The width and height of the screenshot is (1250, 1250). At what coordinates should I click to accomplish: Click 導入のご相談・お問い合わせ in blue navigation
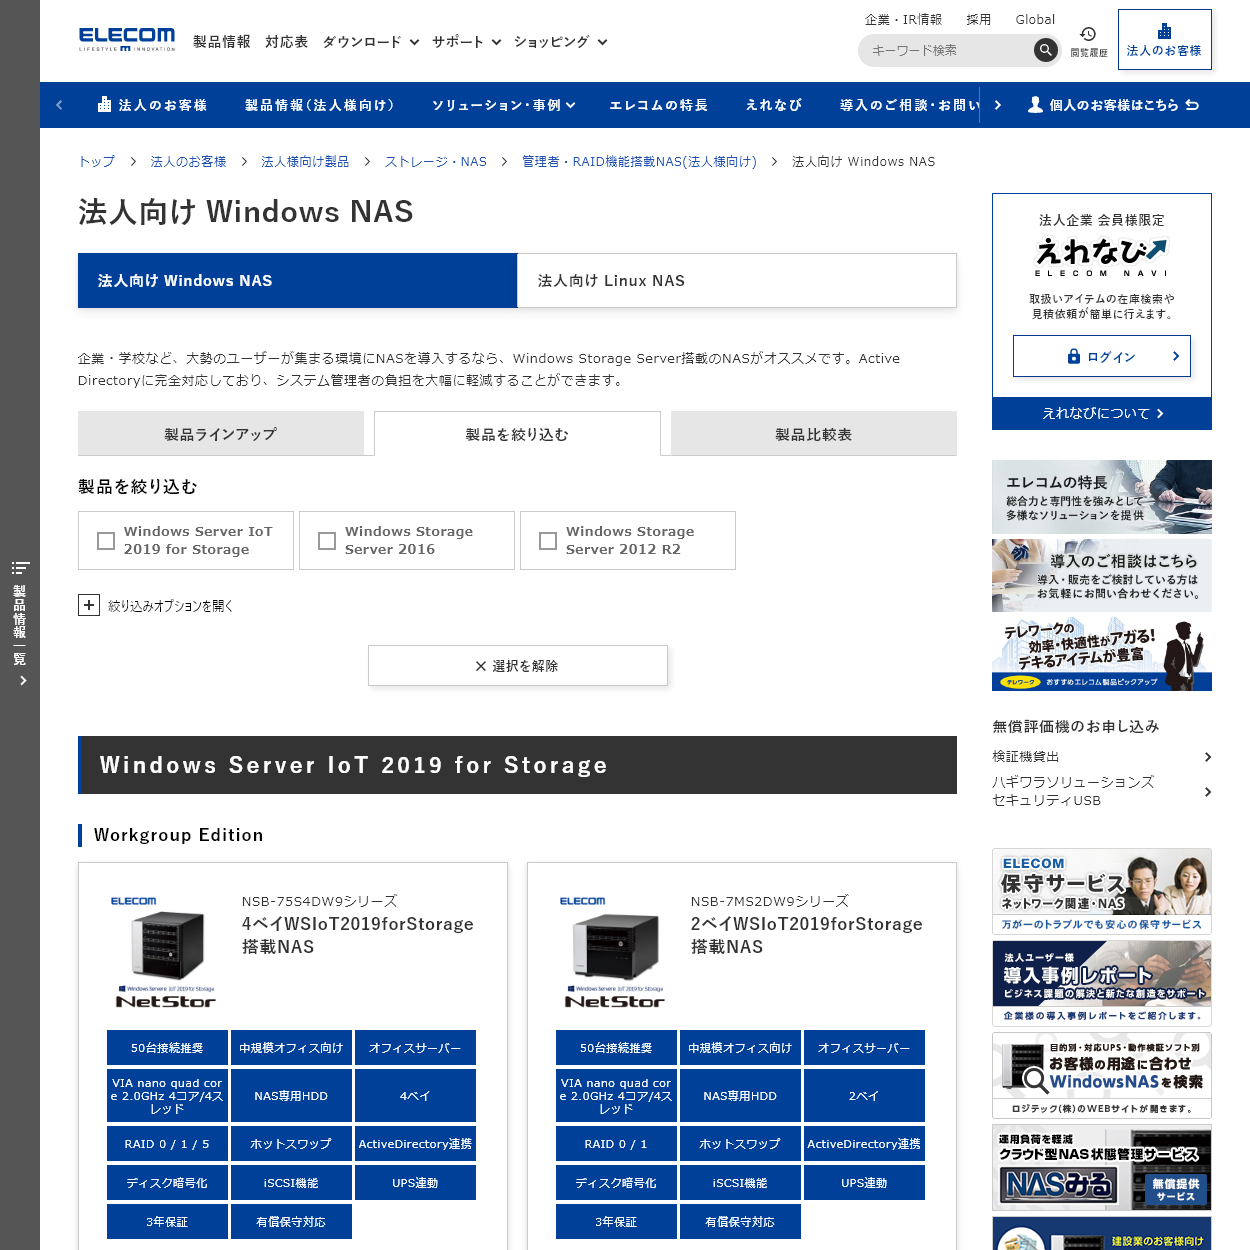click(909, 105)
